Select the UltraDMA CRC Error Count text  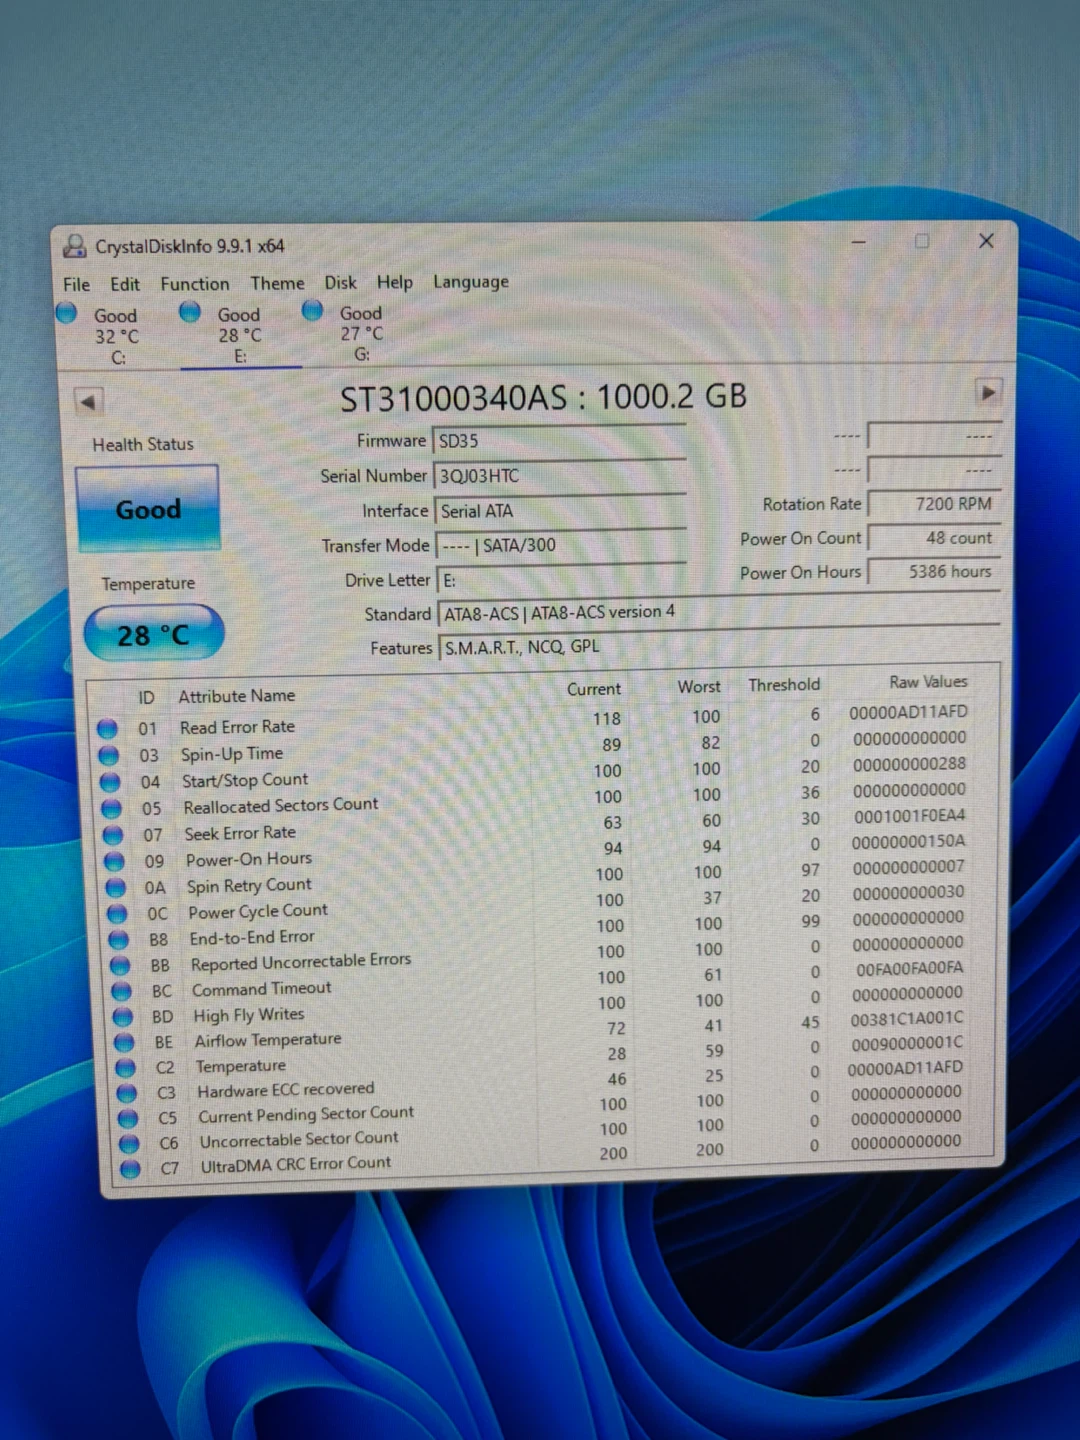[x=296, y=1165]
